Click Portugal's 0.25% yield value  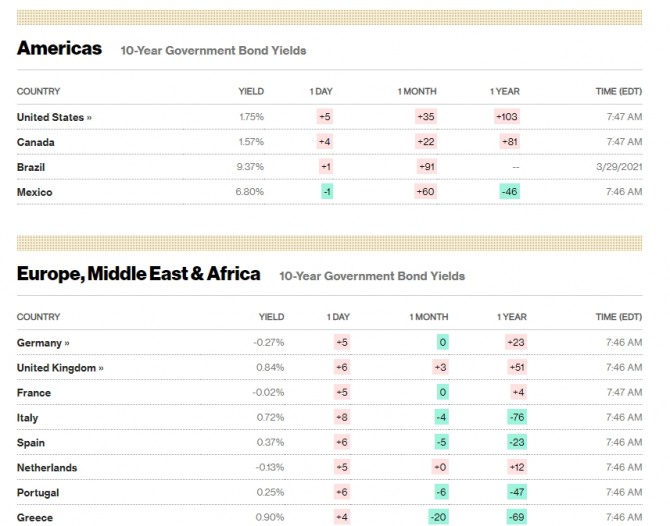coord(271,492)
